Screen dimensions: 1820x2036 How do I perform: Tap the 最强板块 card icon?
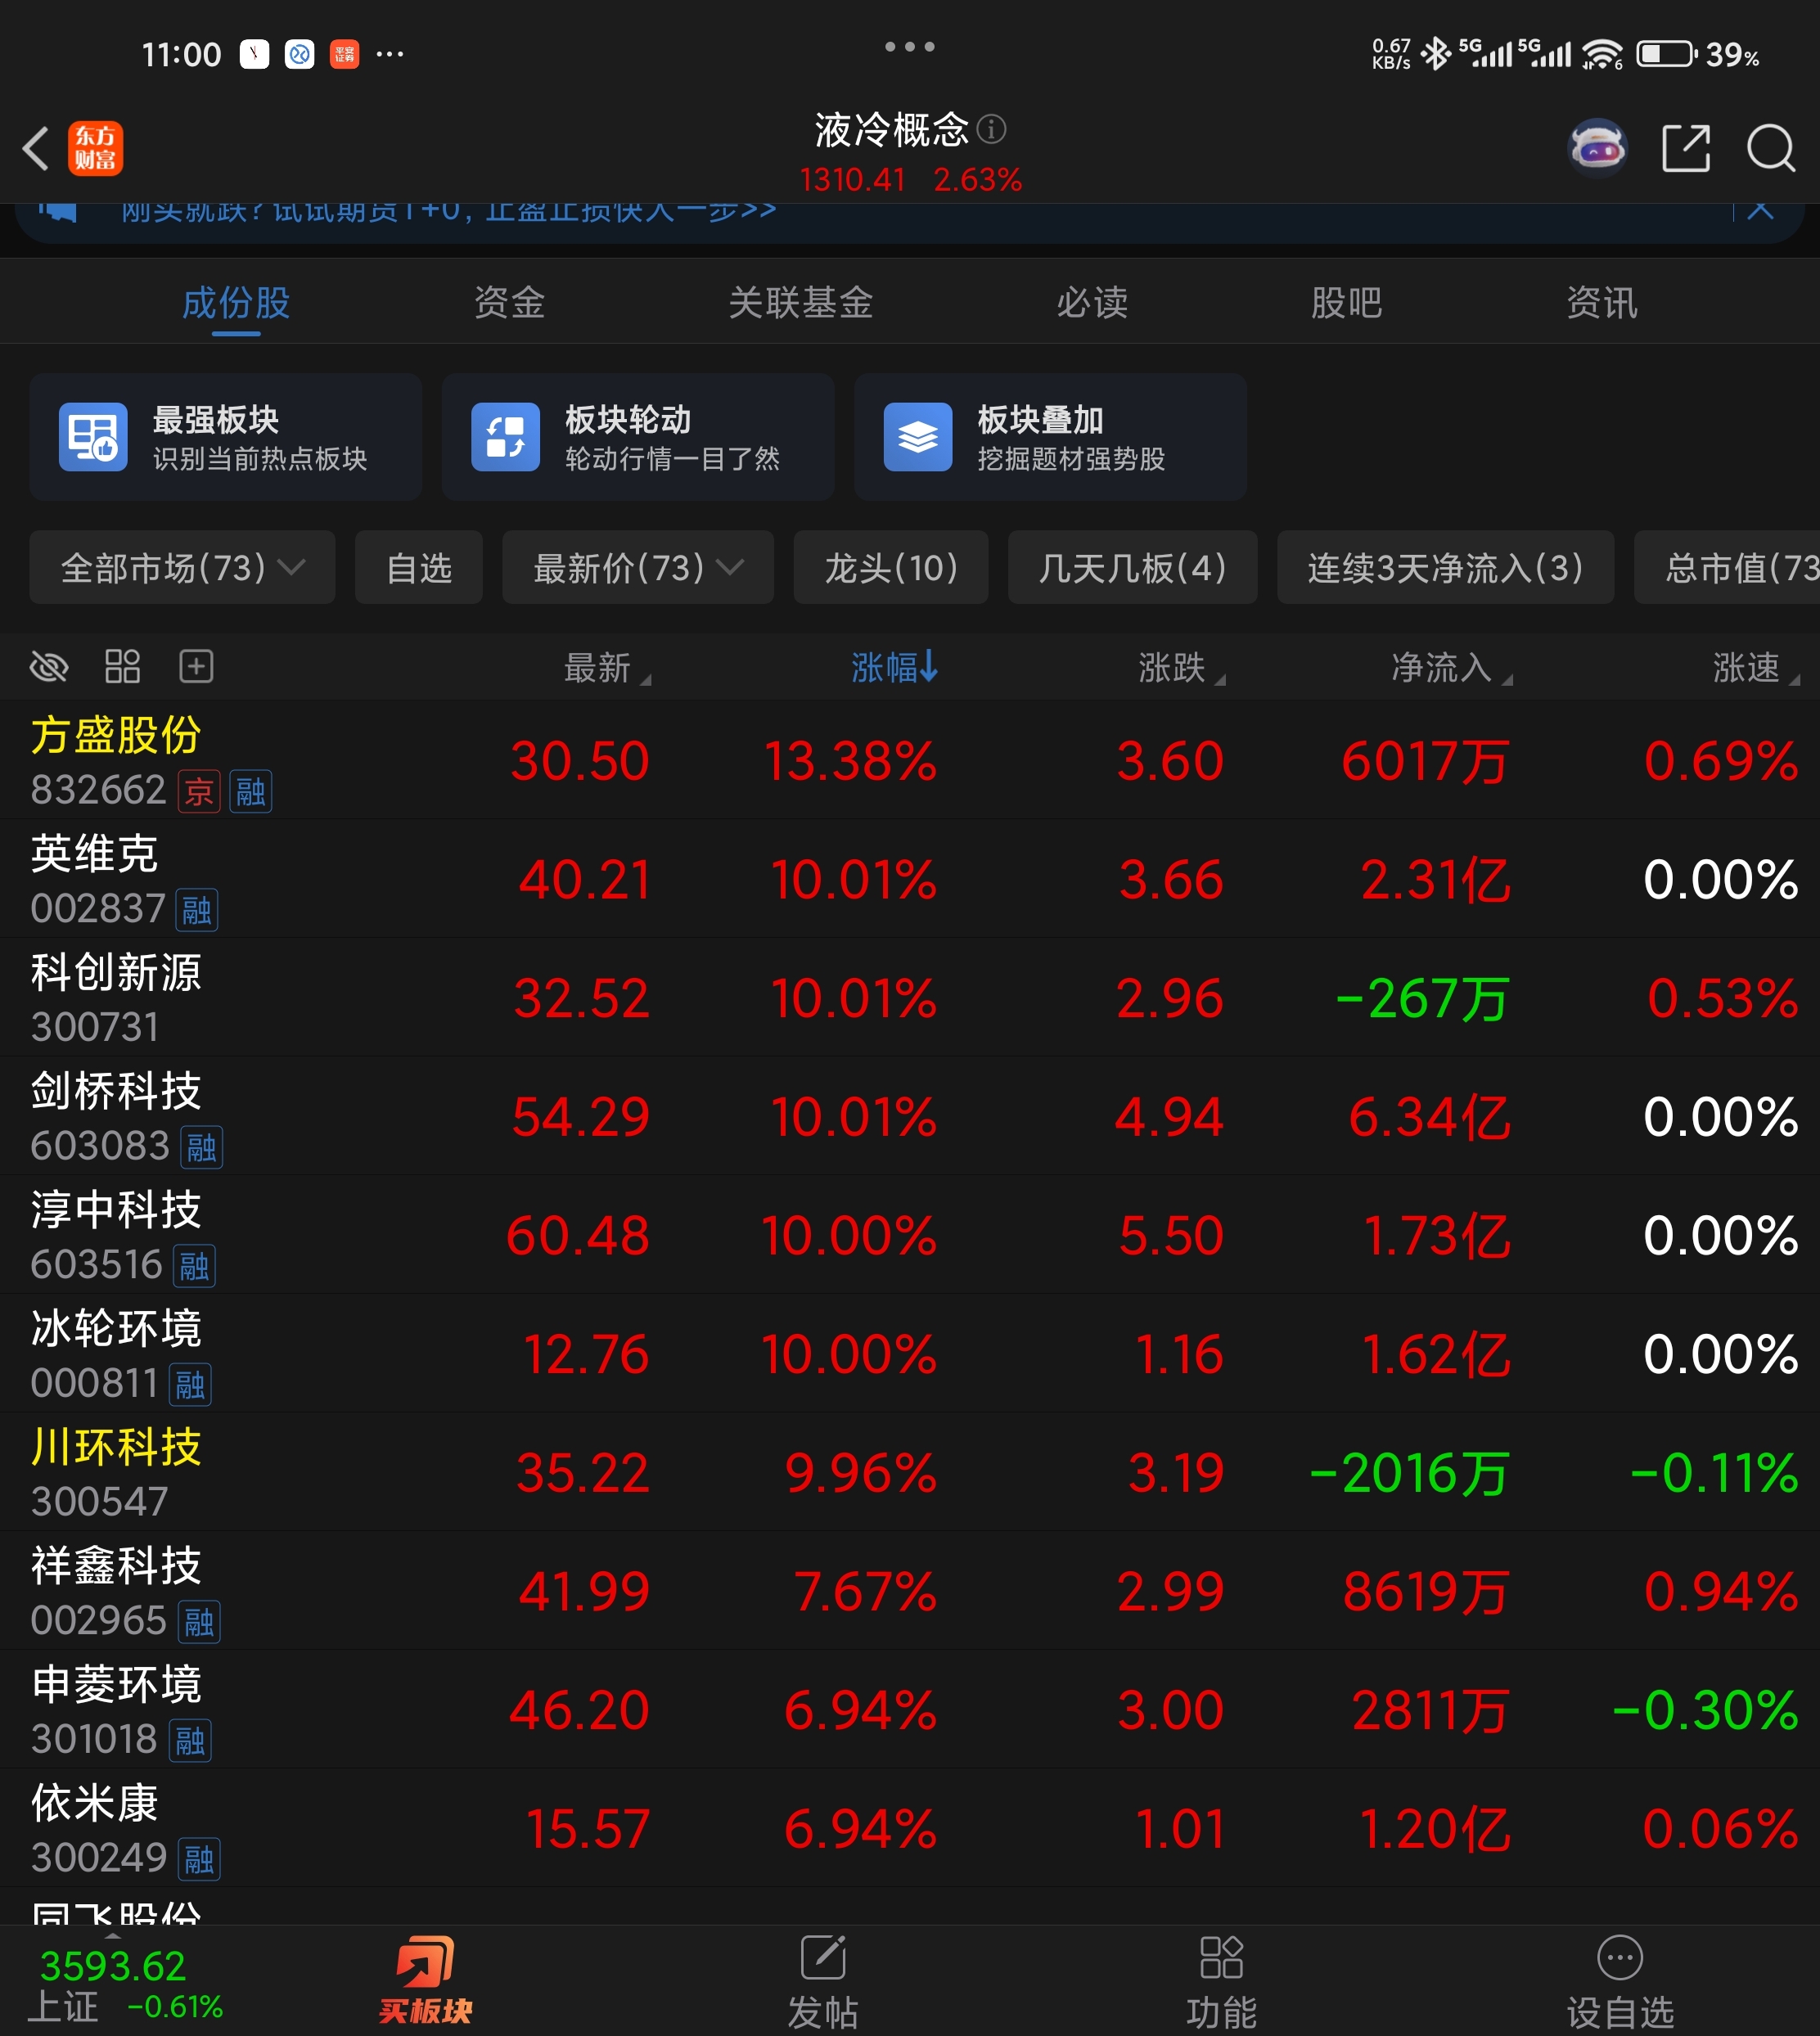pyautogui.click(x=93, y=437)
